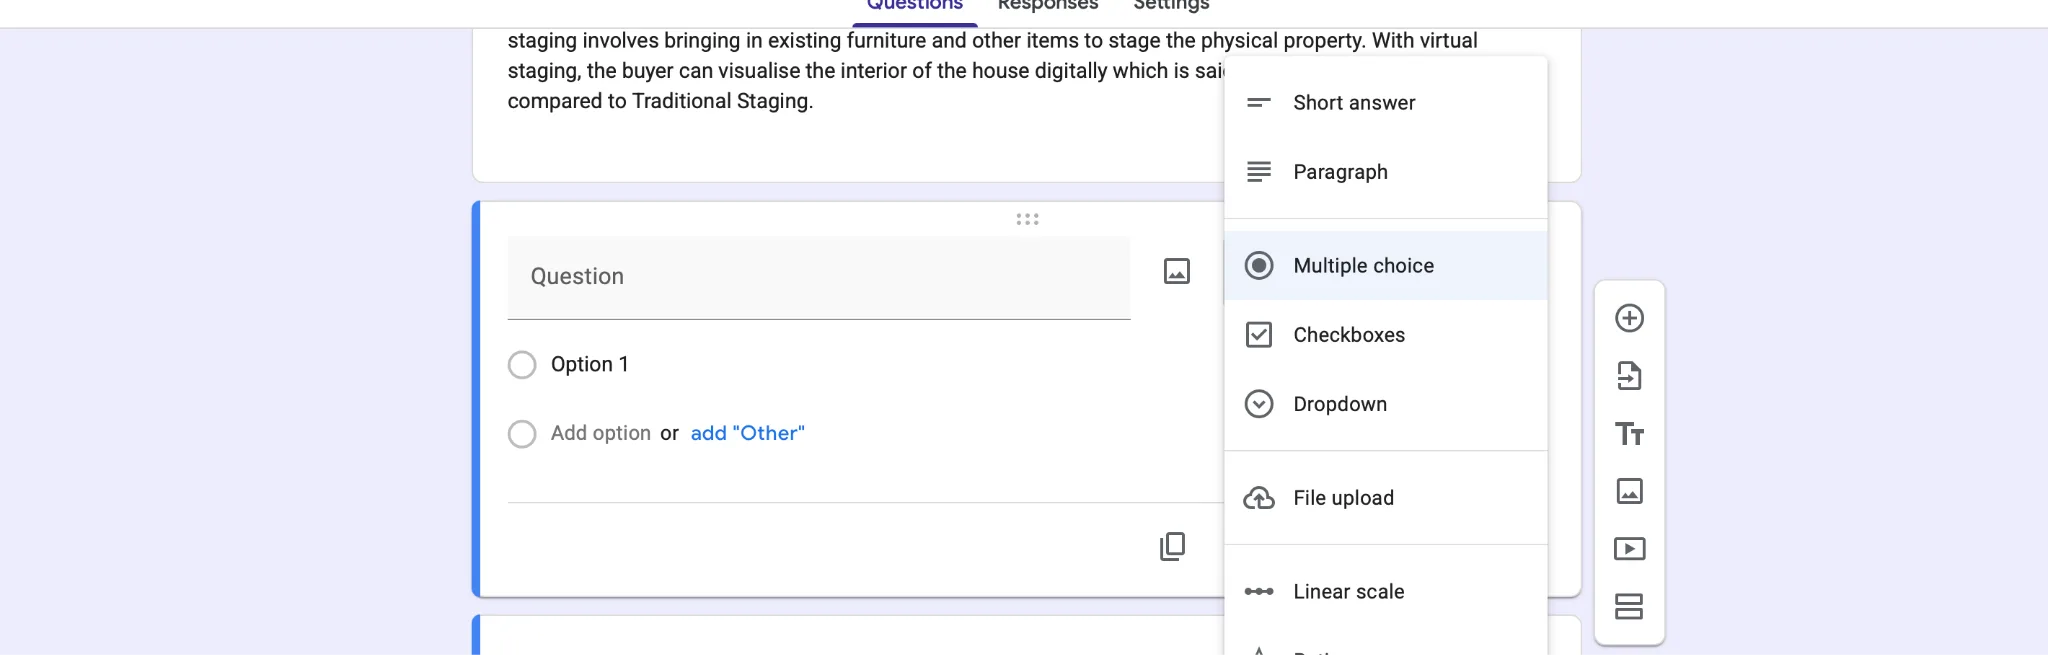The width and height of the screenshot is (2048, 655).
Task: Choose Short answer question type
Action: tap(1386, 103)
